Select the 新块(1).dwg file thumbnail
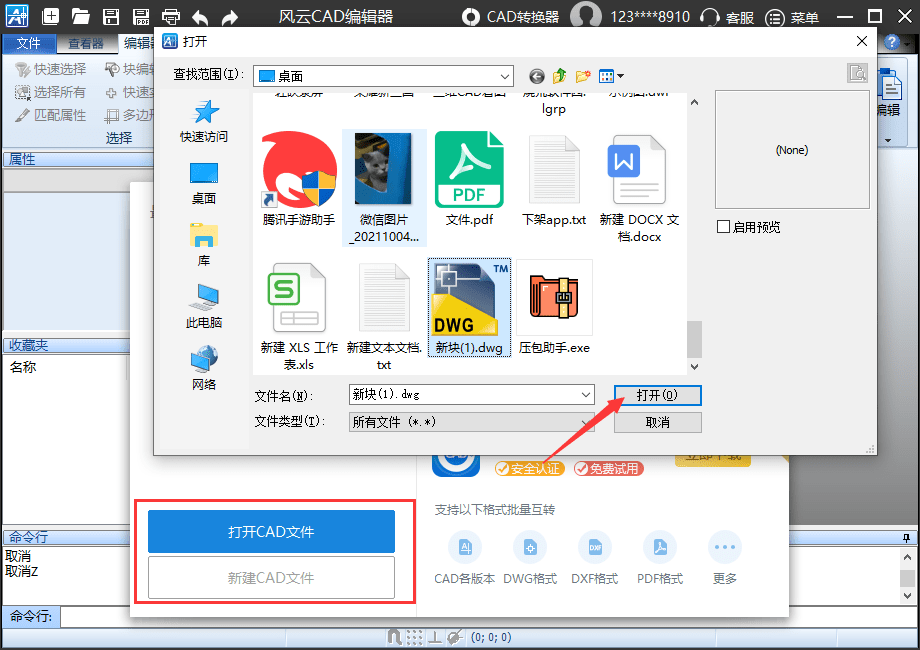Image resolution: width=920 pixels, height=650 pixels. [469, 298]
